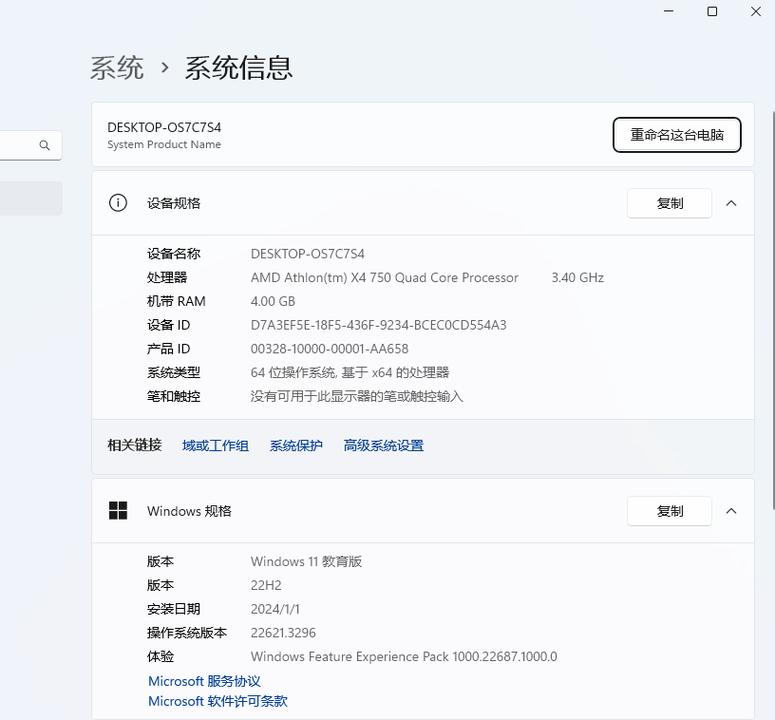Click the 处理器 label
This screenshot has width=775, height=720.
click(x=167, y=278)
